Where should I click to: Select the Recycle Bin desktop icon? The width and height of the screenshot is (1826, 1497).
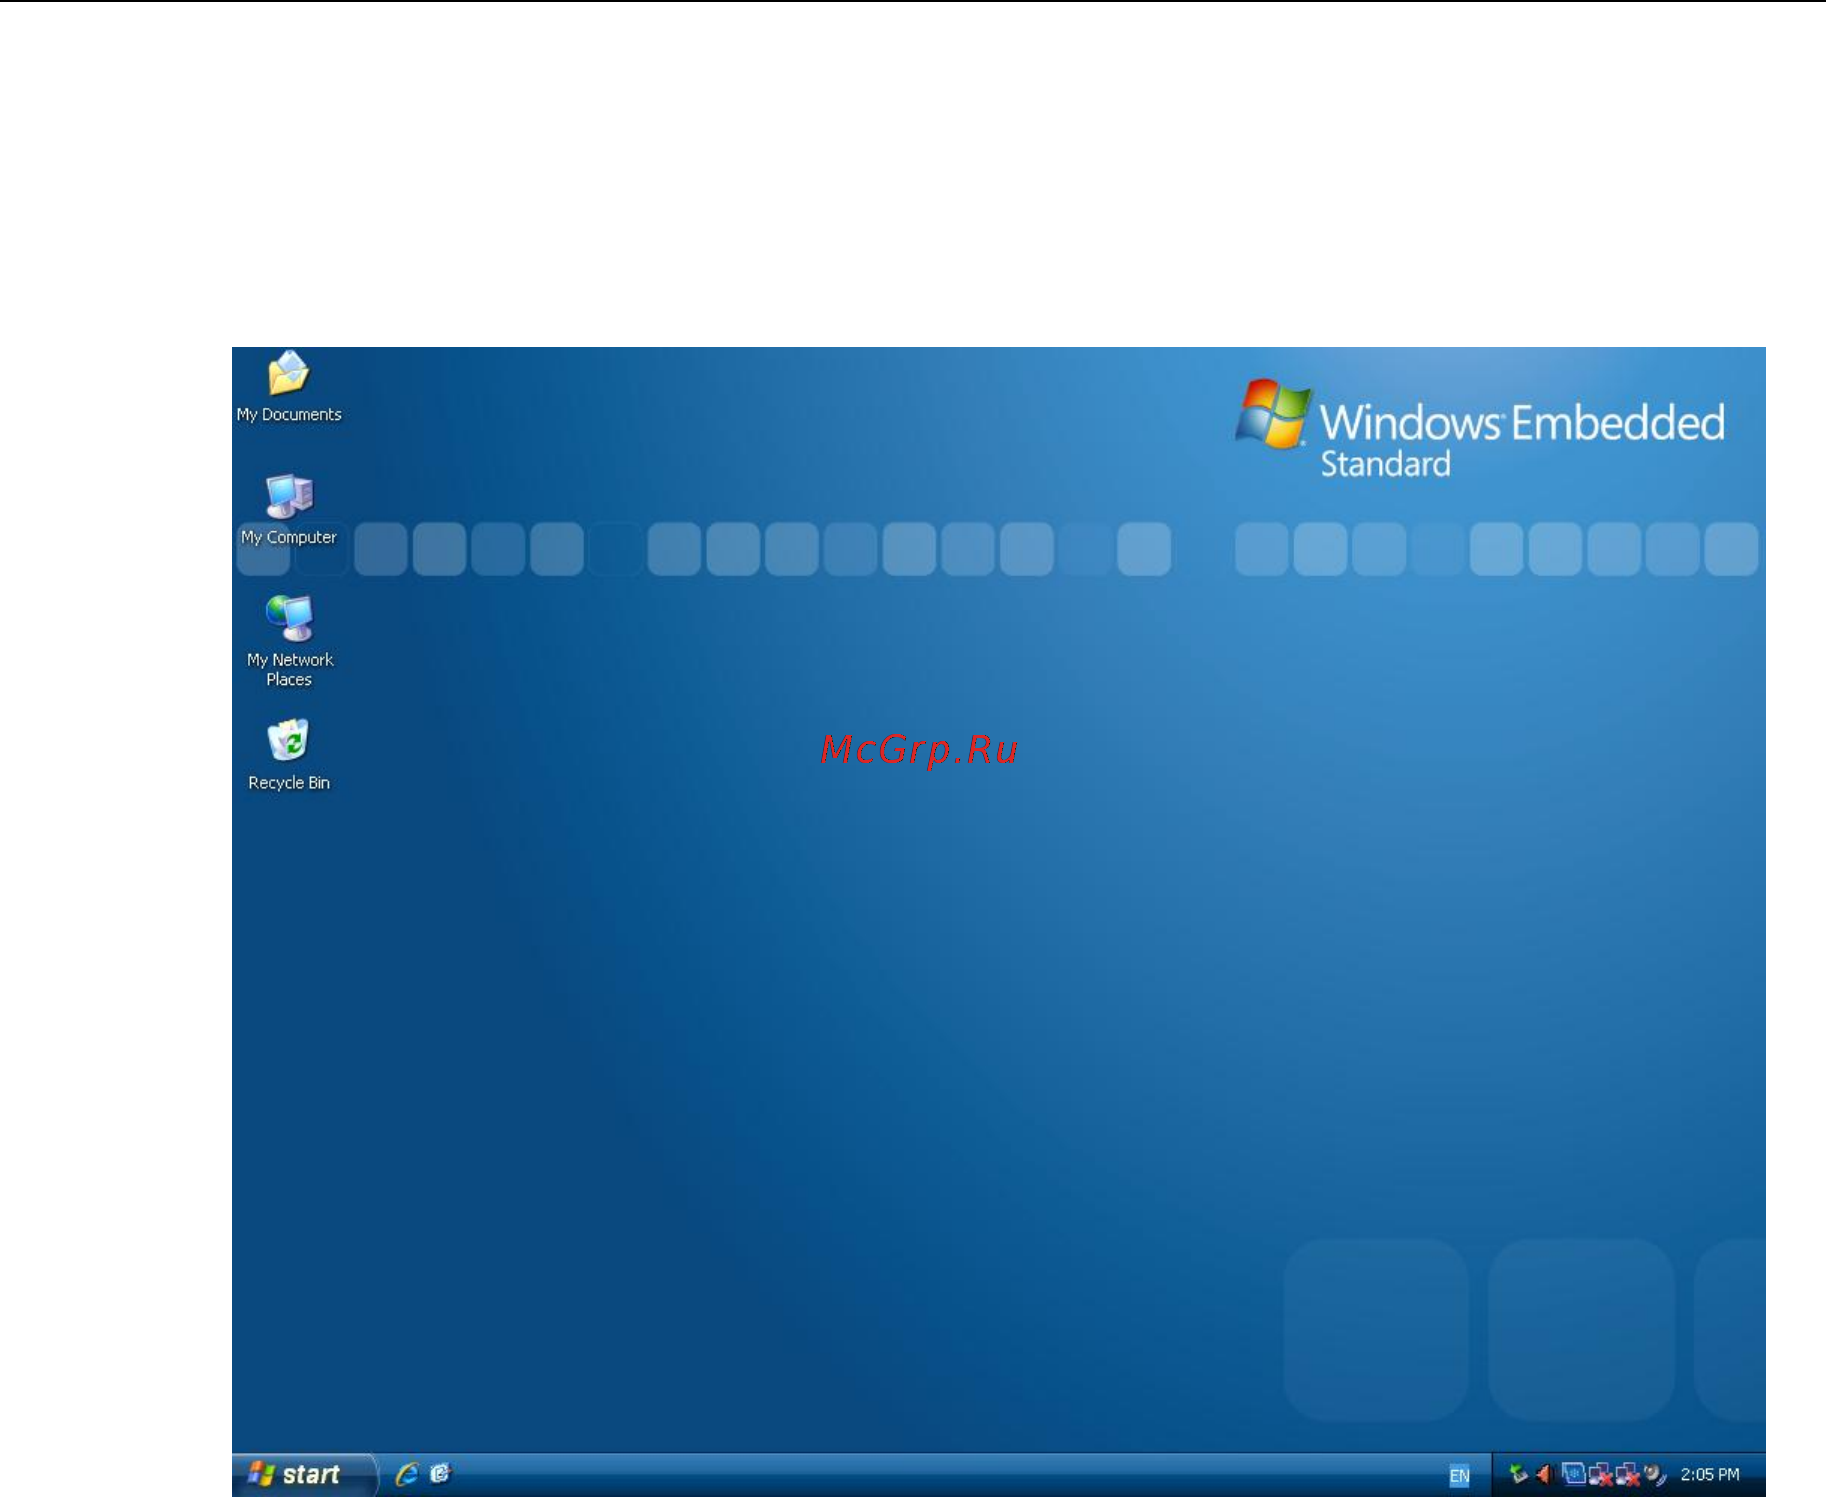point(289,755)
